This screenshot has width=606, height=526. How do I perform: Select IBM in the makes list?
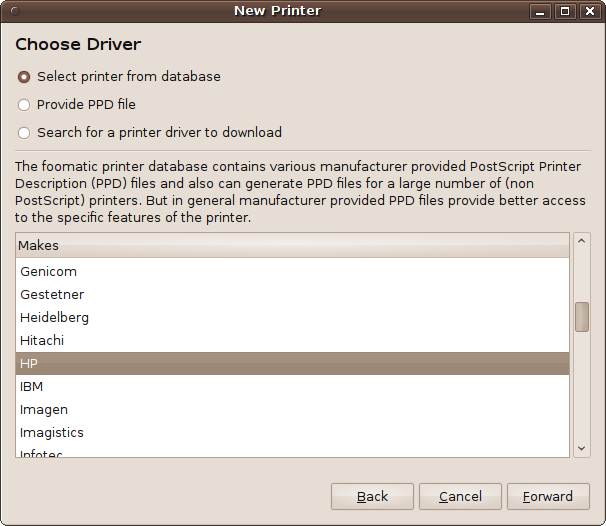[x=292, y=386]
